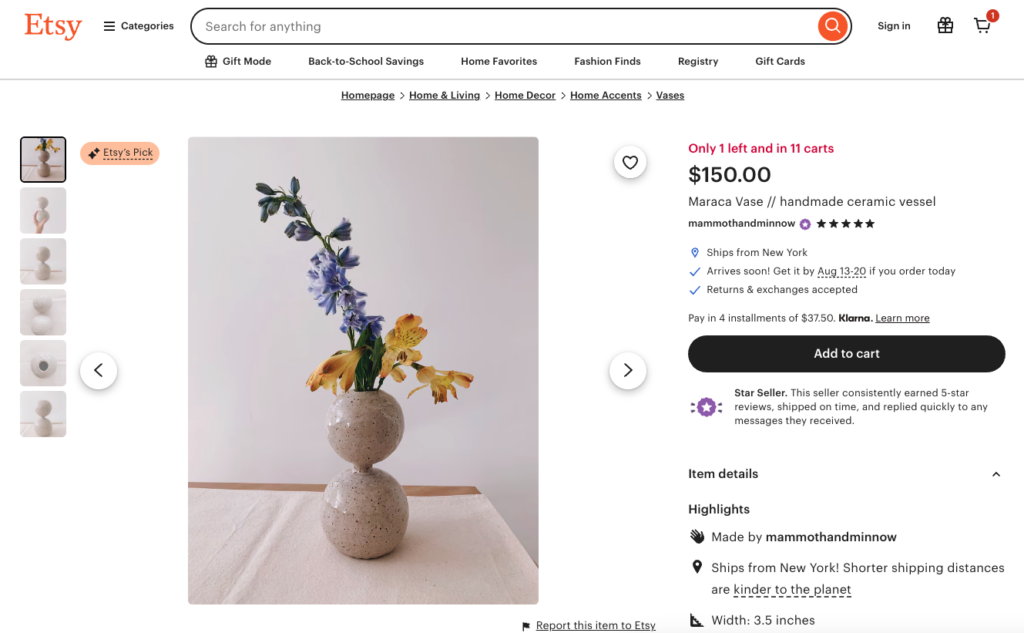Click the gift box icon in header
This screenshot has width=1024, height=633.
945,26
